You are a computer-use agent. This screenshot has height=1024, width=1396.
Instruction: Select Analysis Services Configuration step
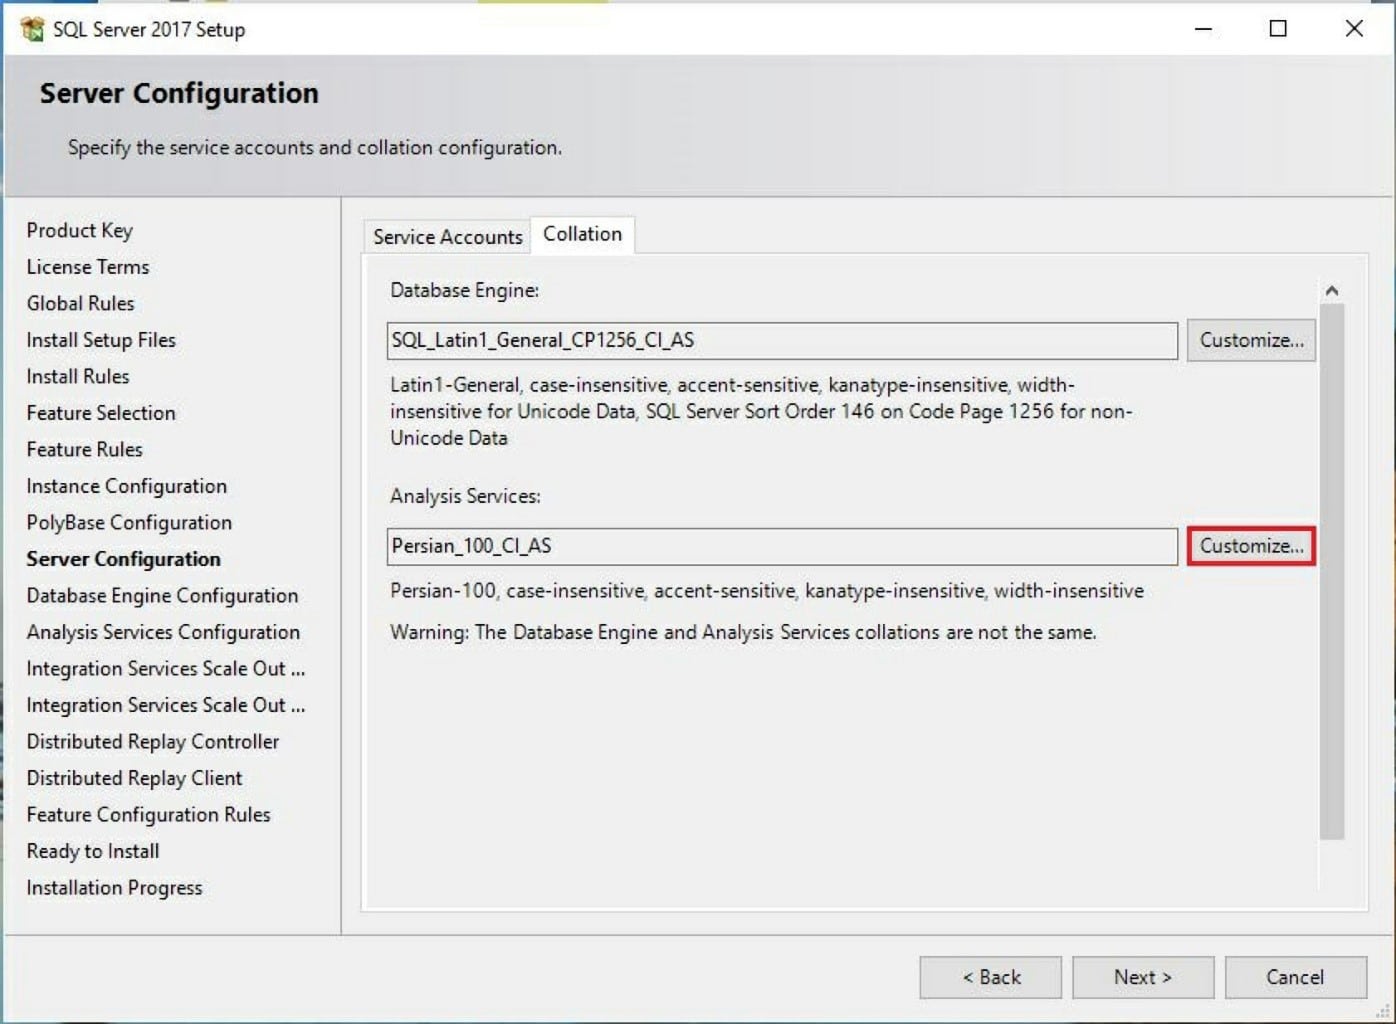click(x=163, y=632)
